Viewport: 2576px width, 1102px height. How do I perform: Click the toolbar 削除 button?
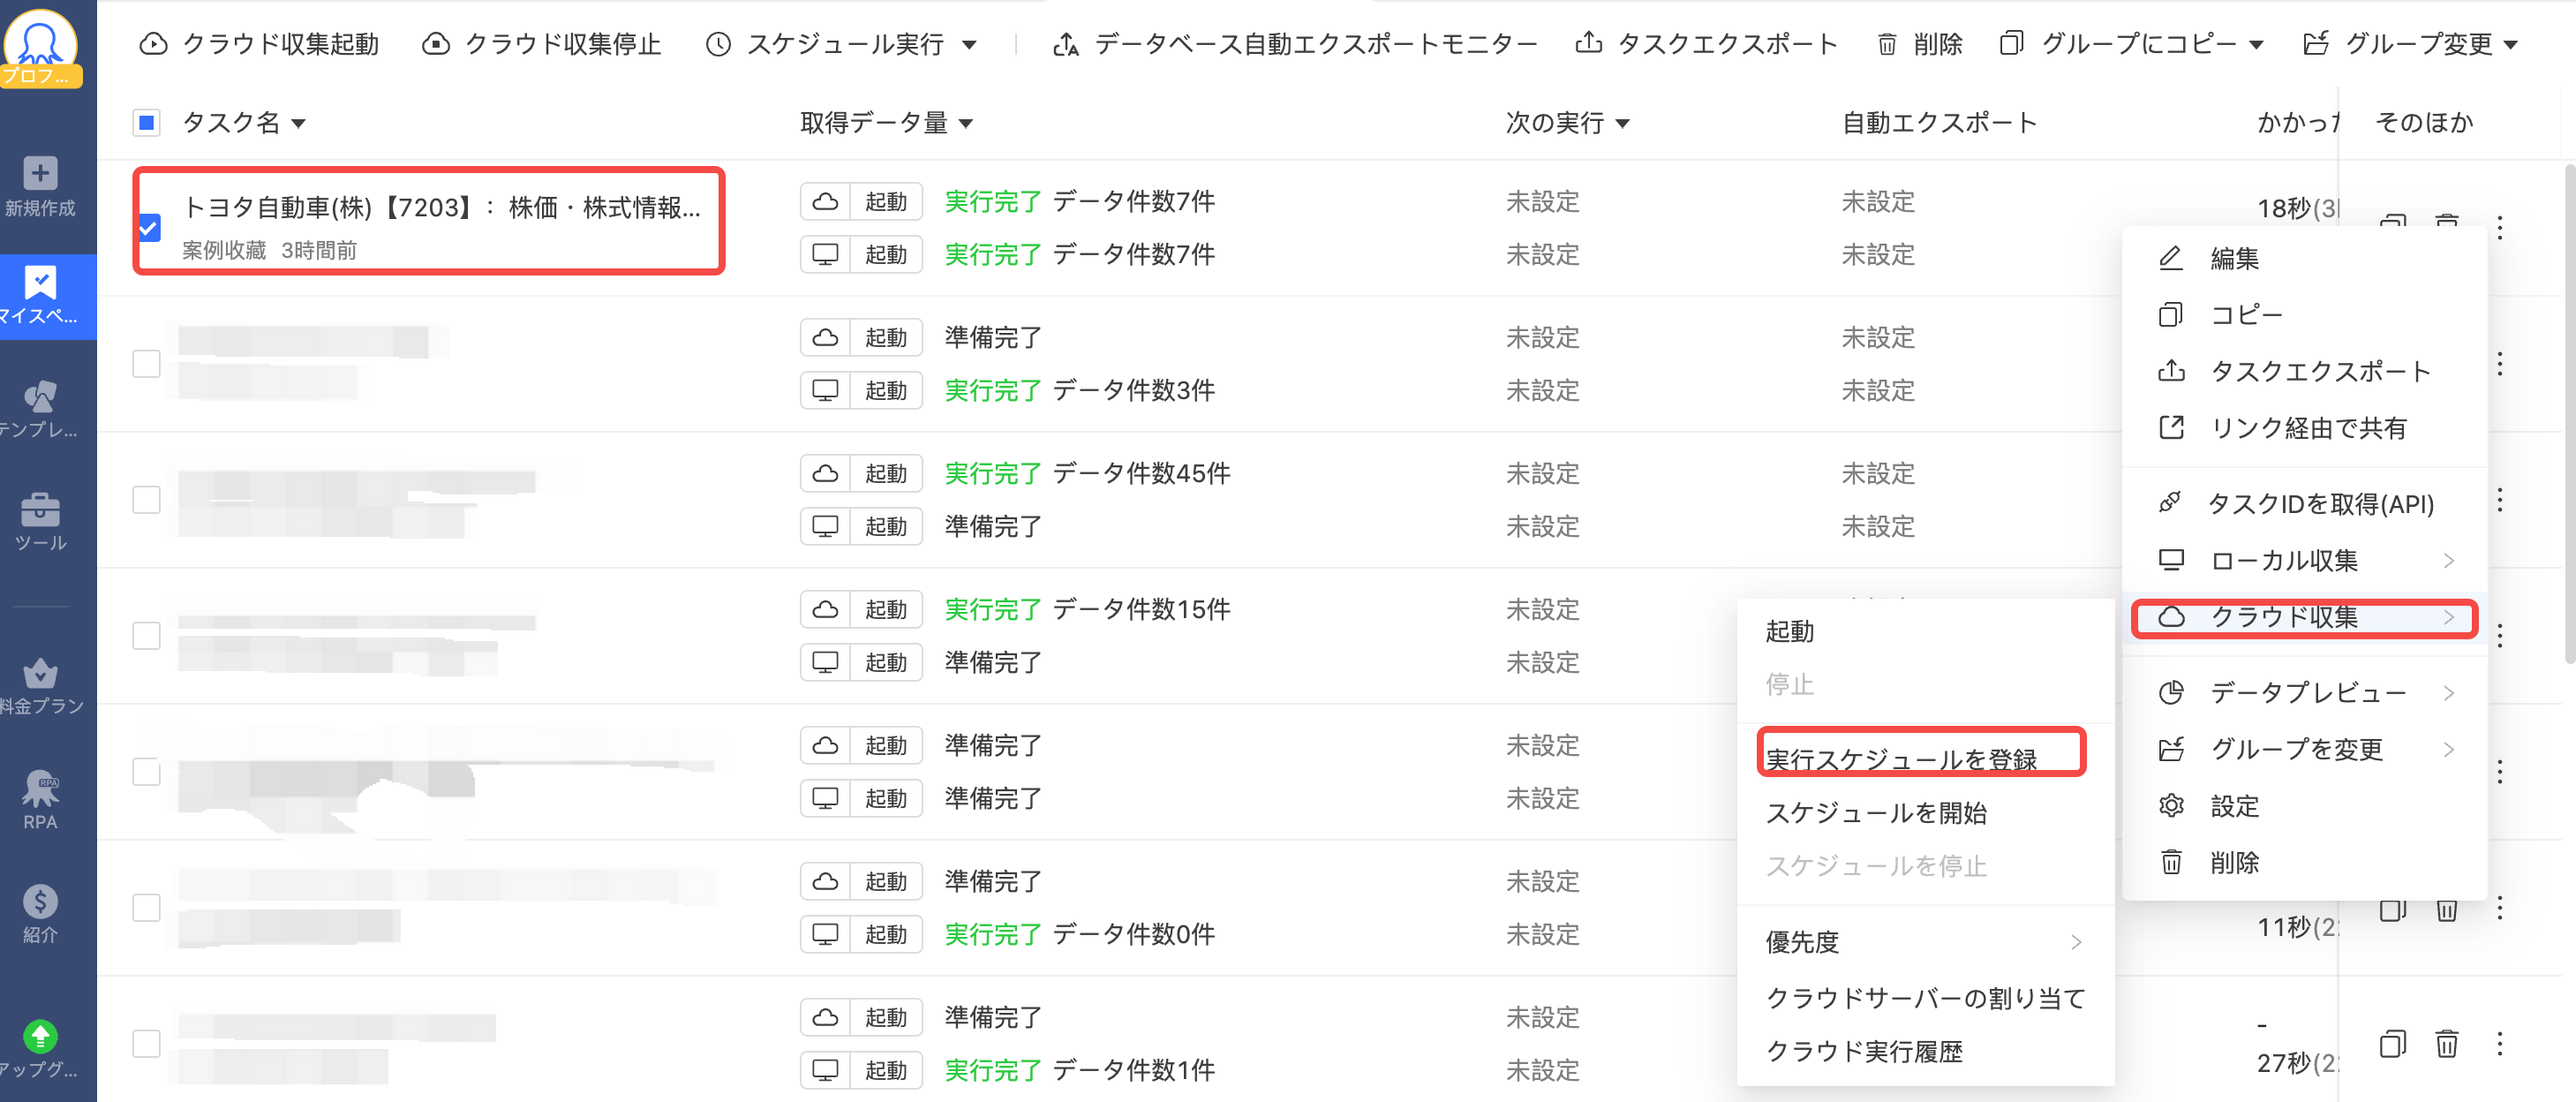1919,44
